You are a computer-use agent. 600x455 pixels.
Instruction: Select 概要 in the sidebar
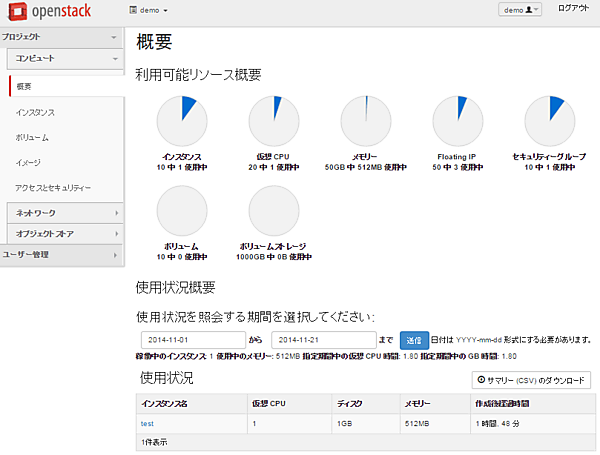(25, 86)
